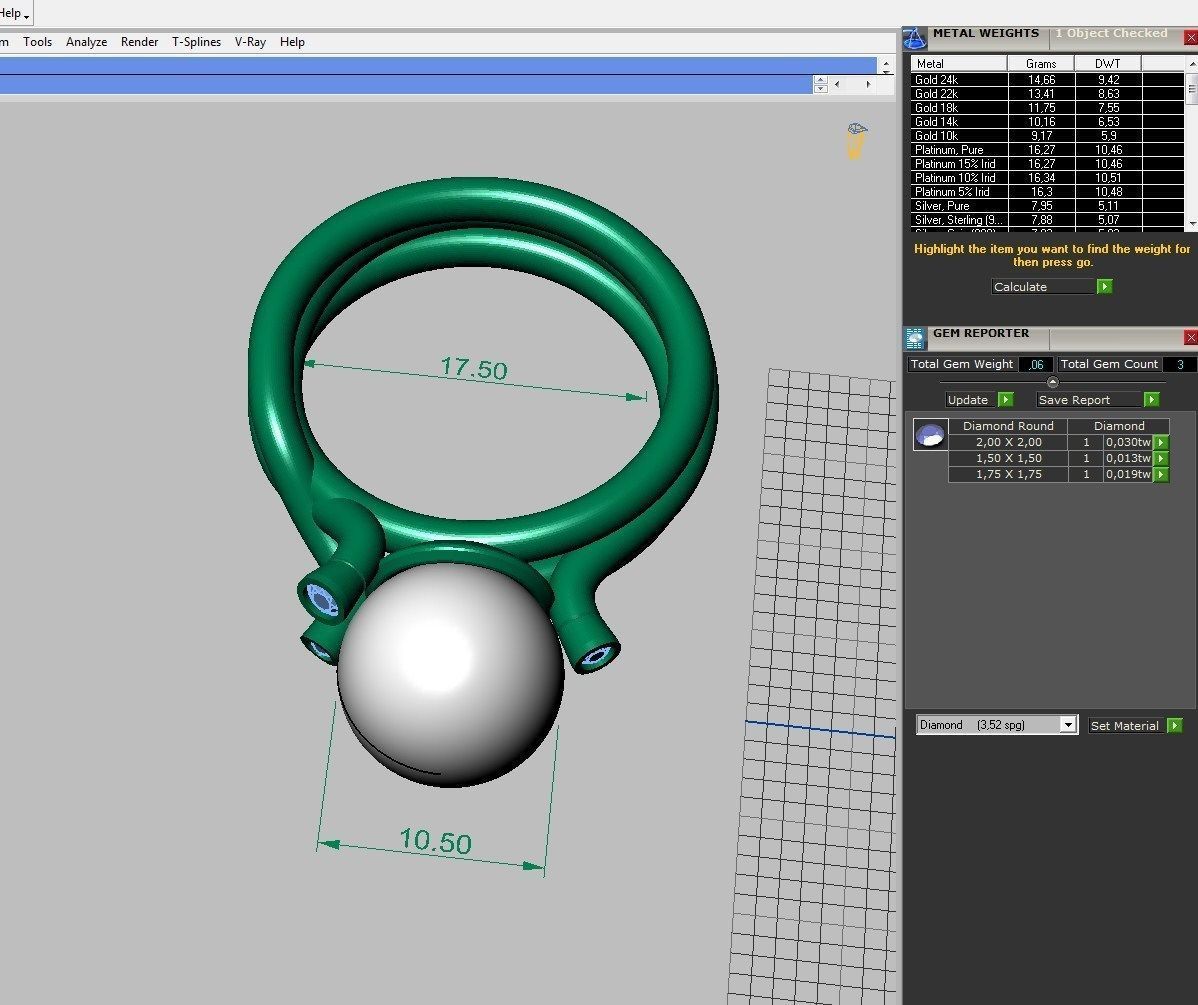This screenshot has height=1005, width=1198.
Task: Select the Gold 22k row
Action: click(x=1047, y=94)
